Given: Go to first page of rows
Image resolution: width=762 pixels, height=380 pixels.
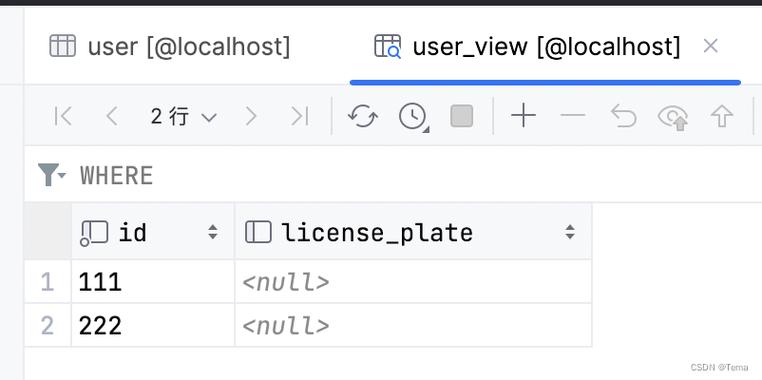Looking at the screenshot, I should tap(63, 117).
